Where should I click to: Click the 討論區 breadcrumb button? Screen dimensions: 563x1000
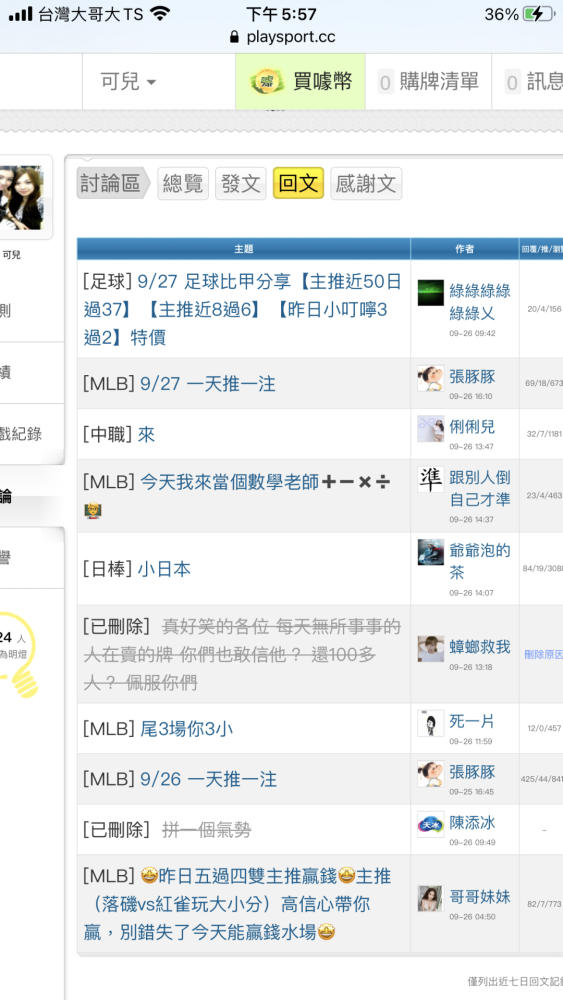[x=113, y=184]
